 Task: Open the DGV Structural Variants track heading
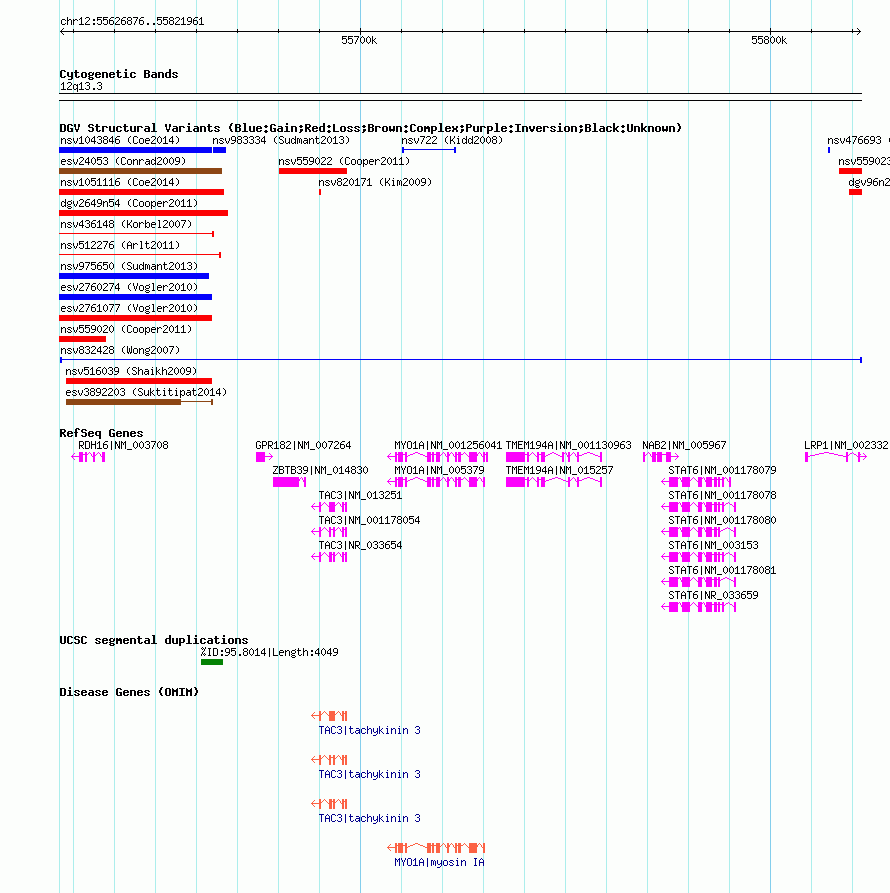pos(370,128)
